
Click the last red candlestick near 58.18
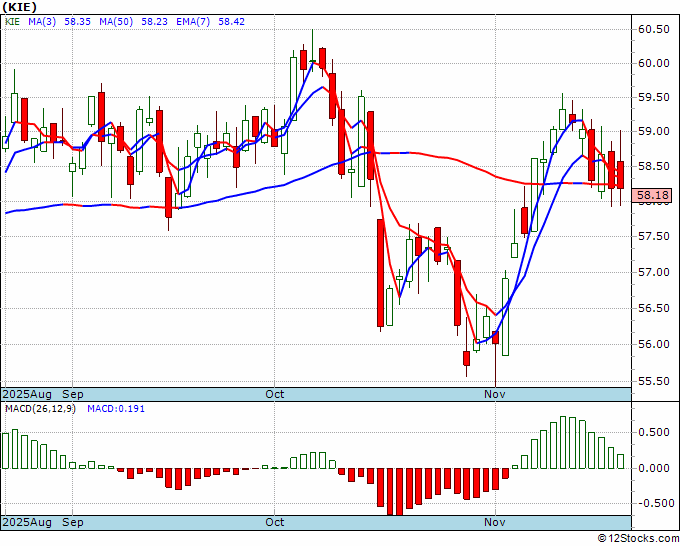pyautogui.click(x=621, y=175)
